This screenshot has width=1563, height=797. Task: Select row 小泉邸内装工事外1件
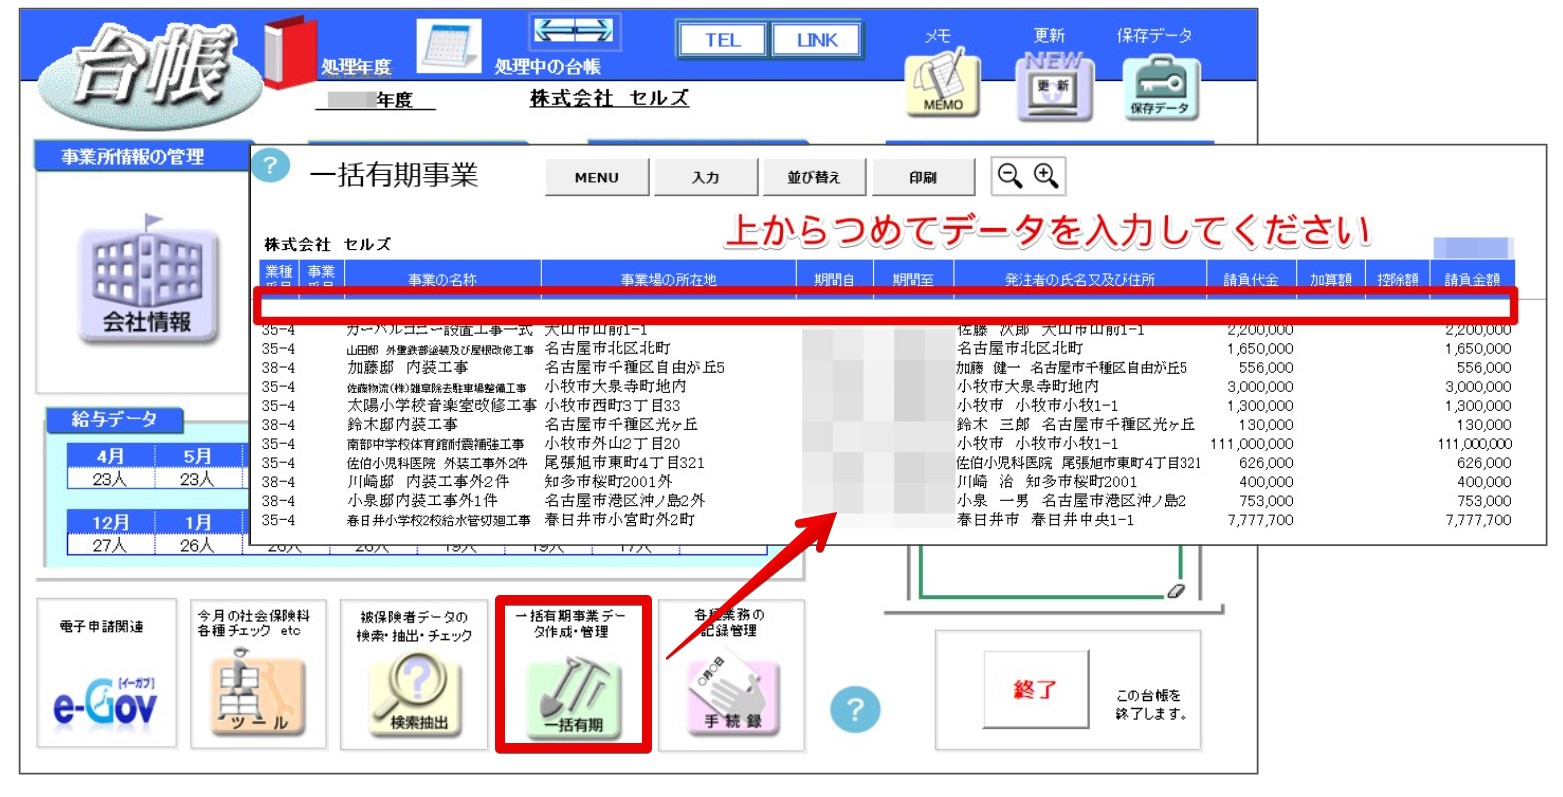(886, 501)
